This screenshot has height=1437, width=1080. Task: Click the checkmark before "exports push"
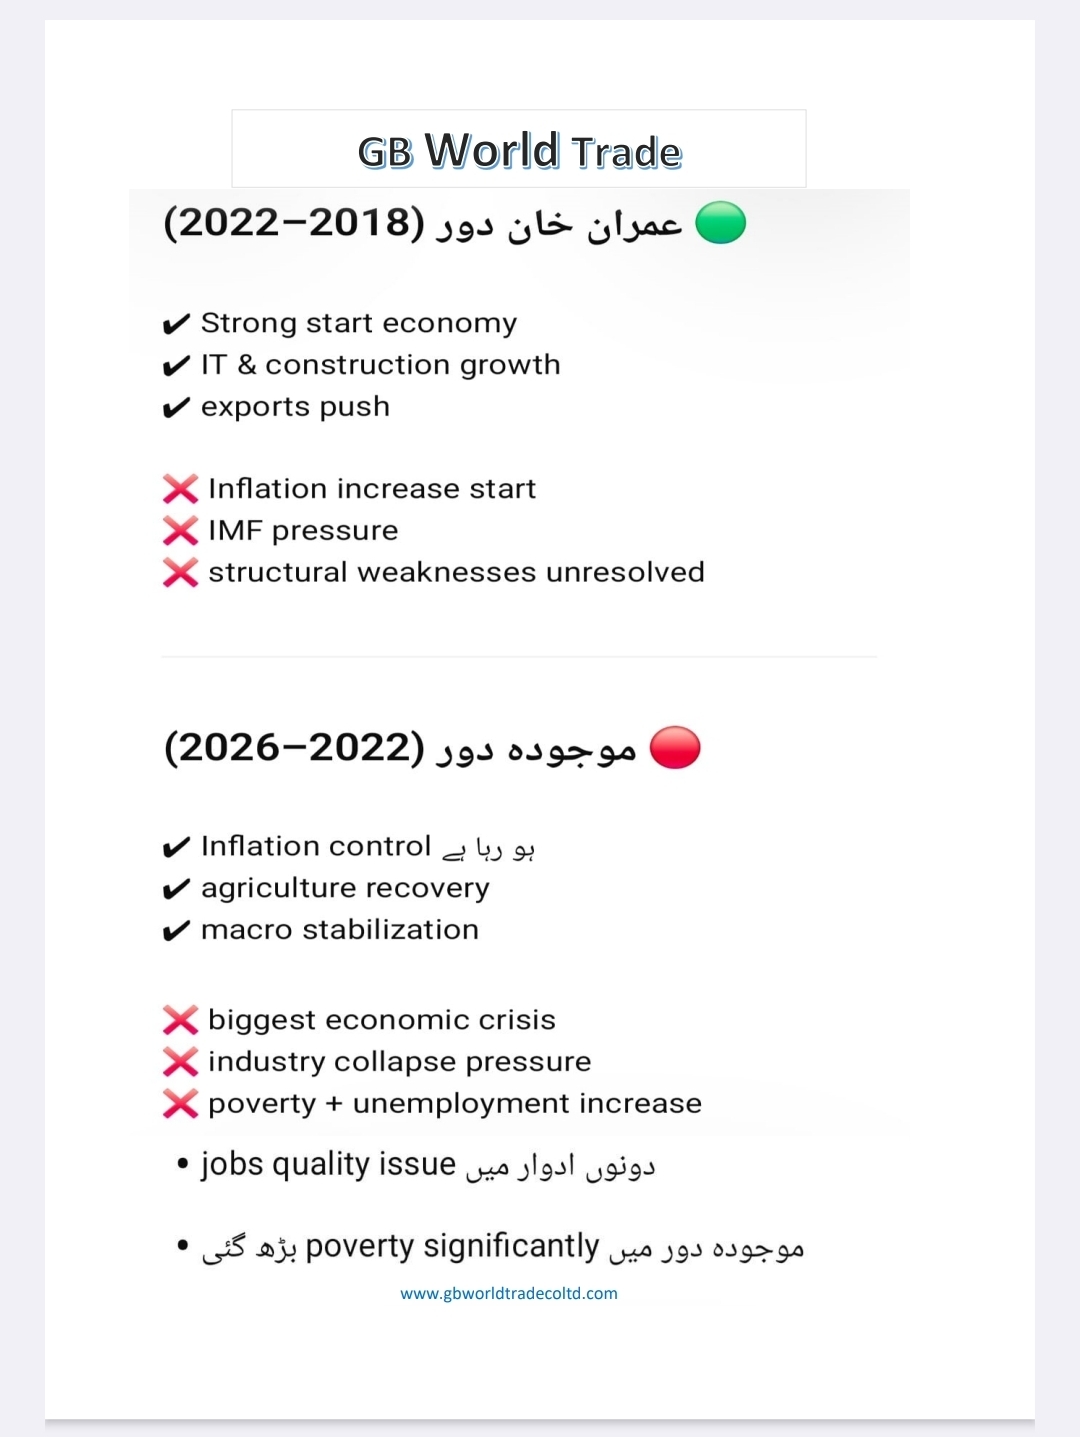click(176, 408)
